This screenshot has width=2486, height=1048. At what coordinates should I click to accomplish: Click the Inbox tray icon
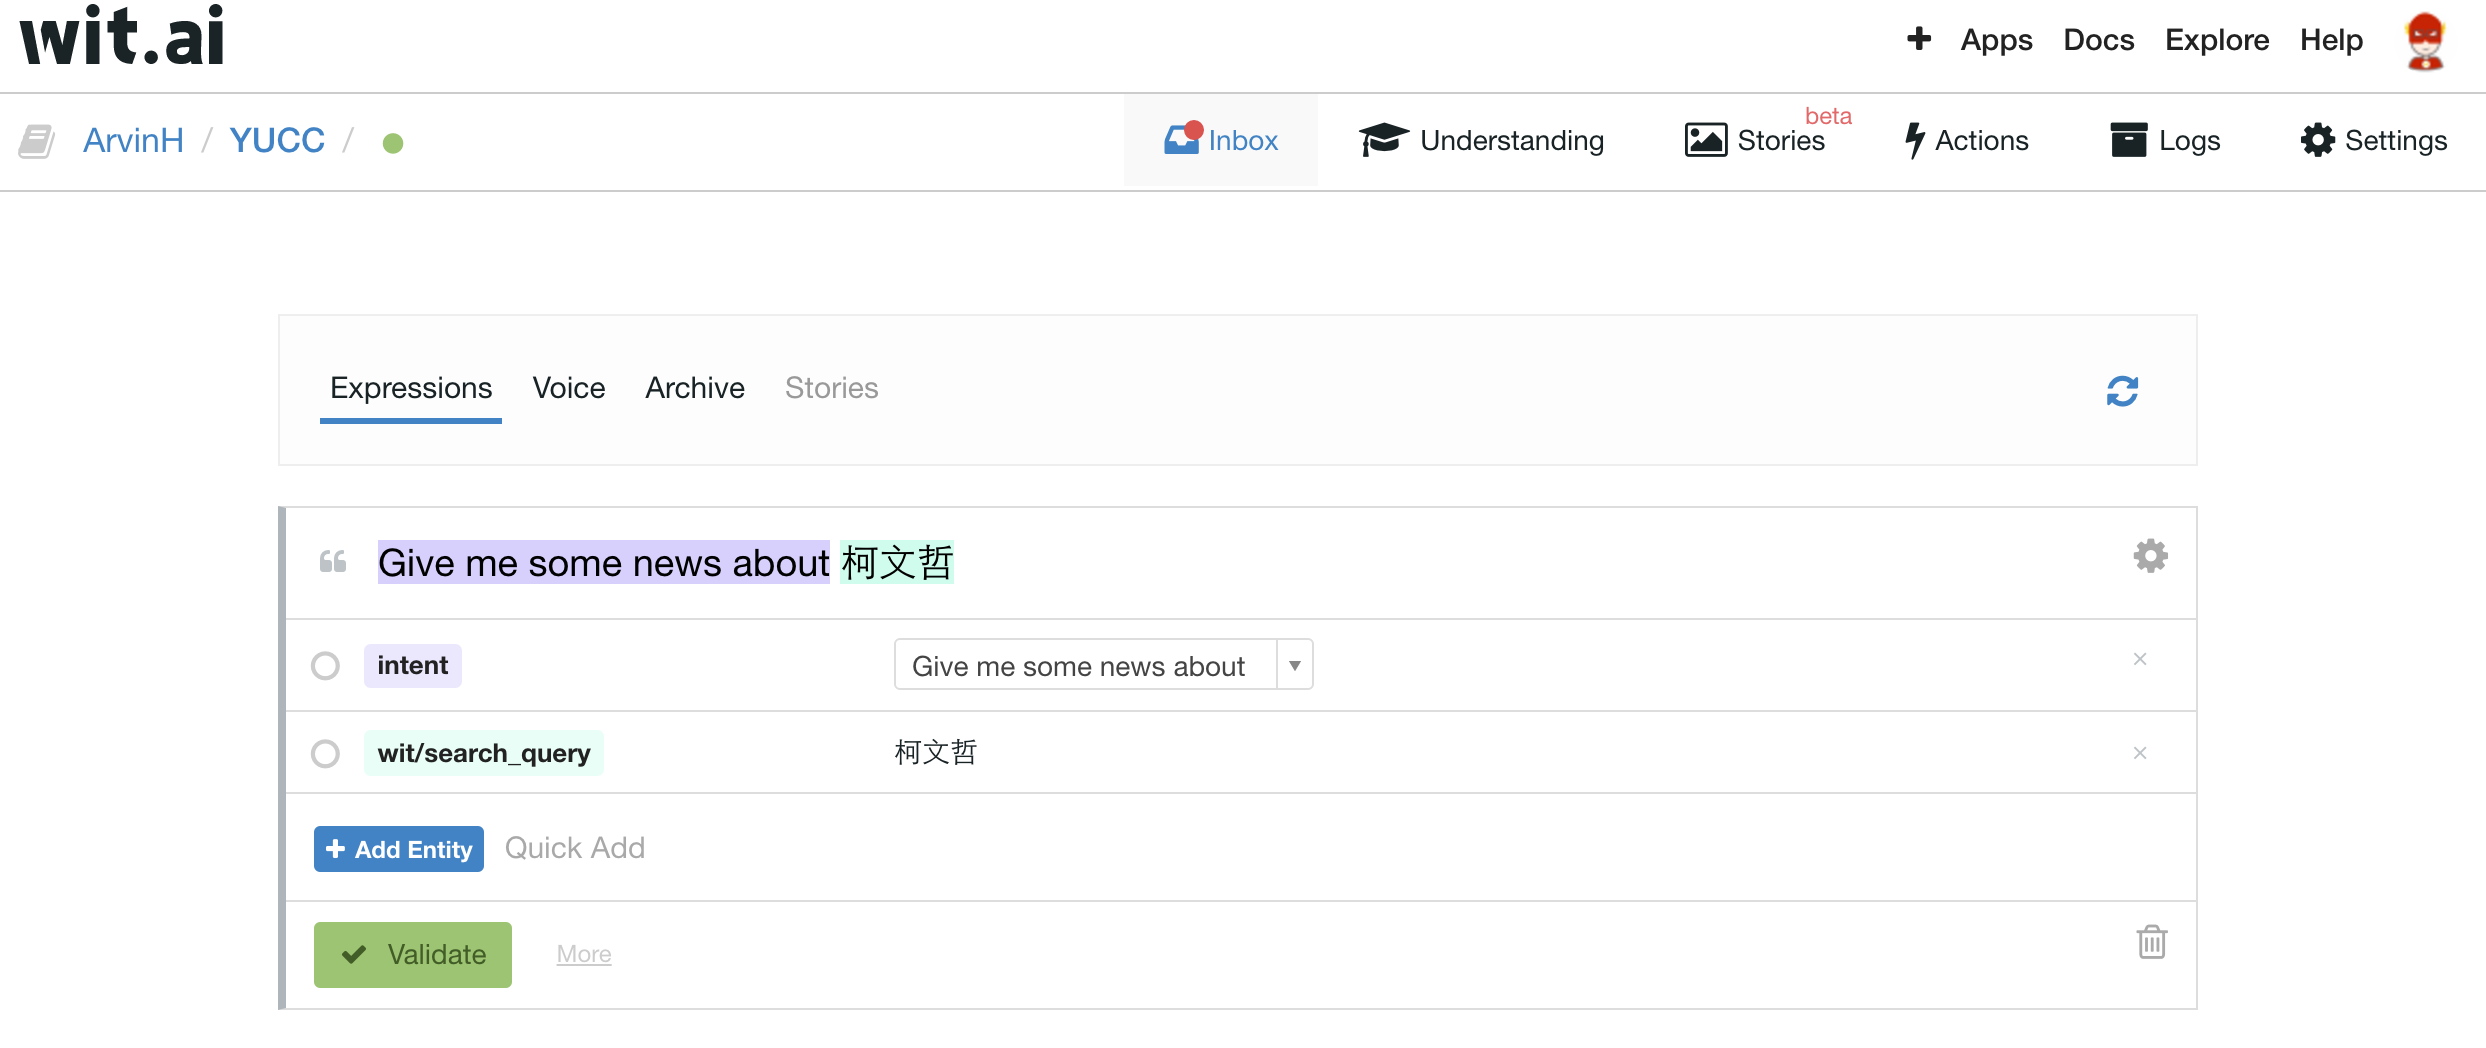[1182, 138]
